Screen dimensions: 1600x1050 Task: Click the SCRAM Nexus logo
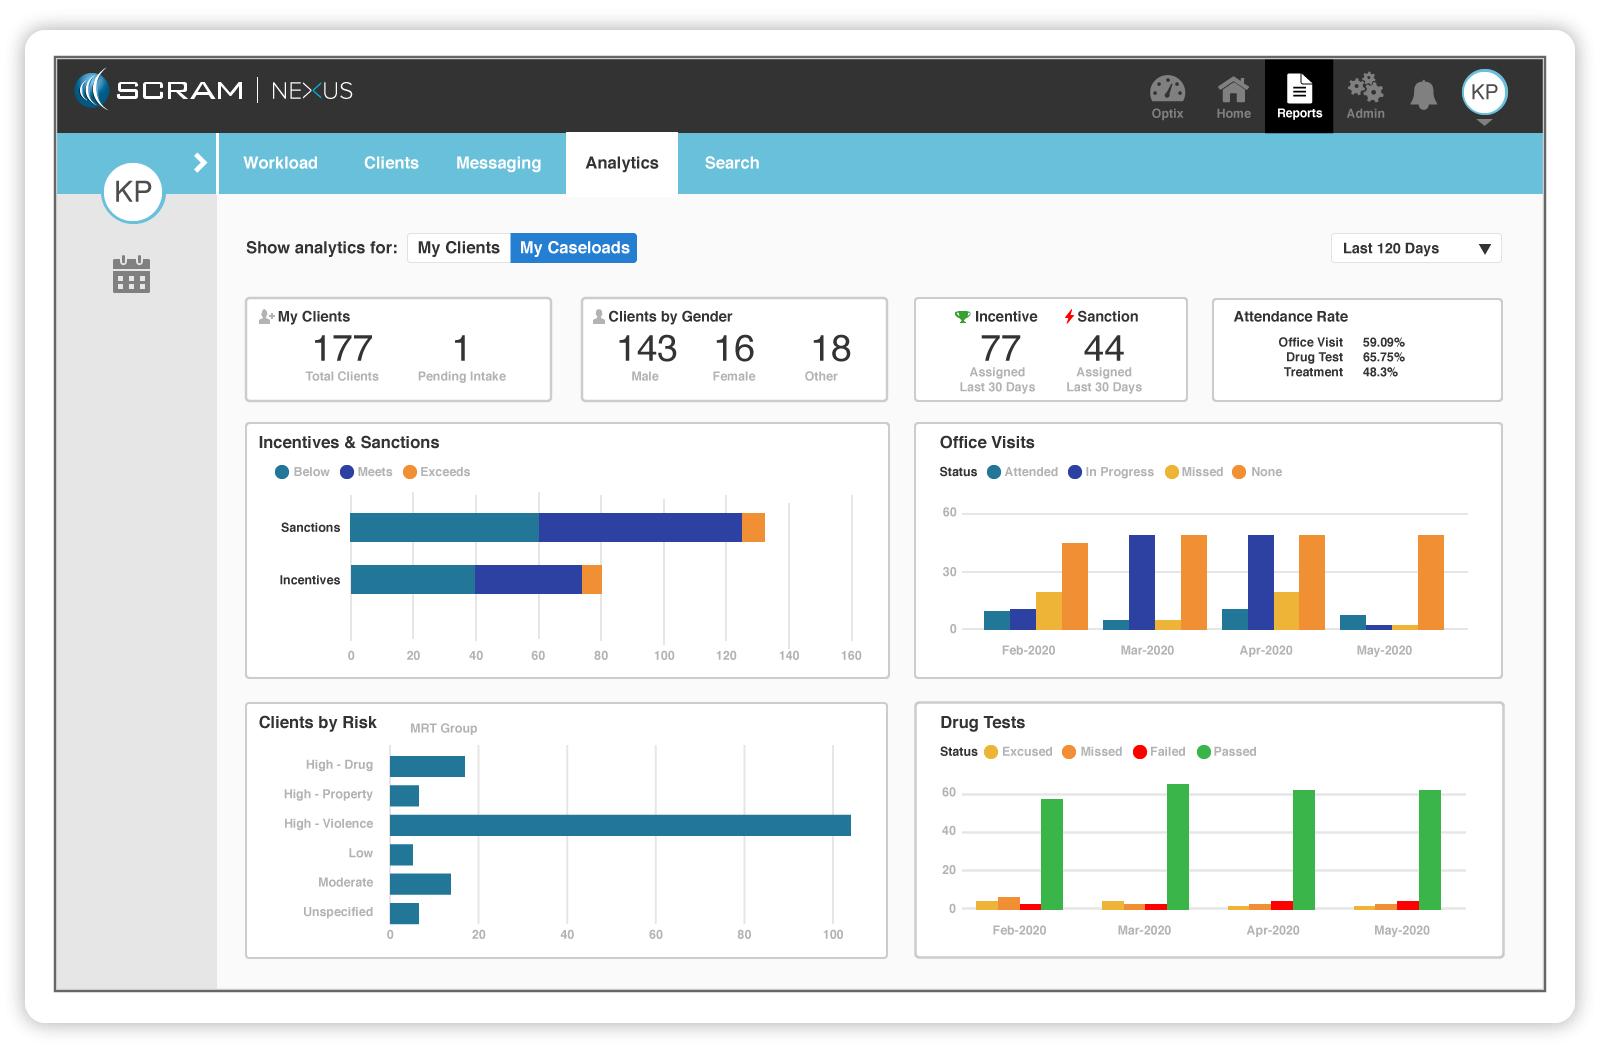tap(214, 90)
